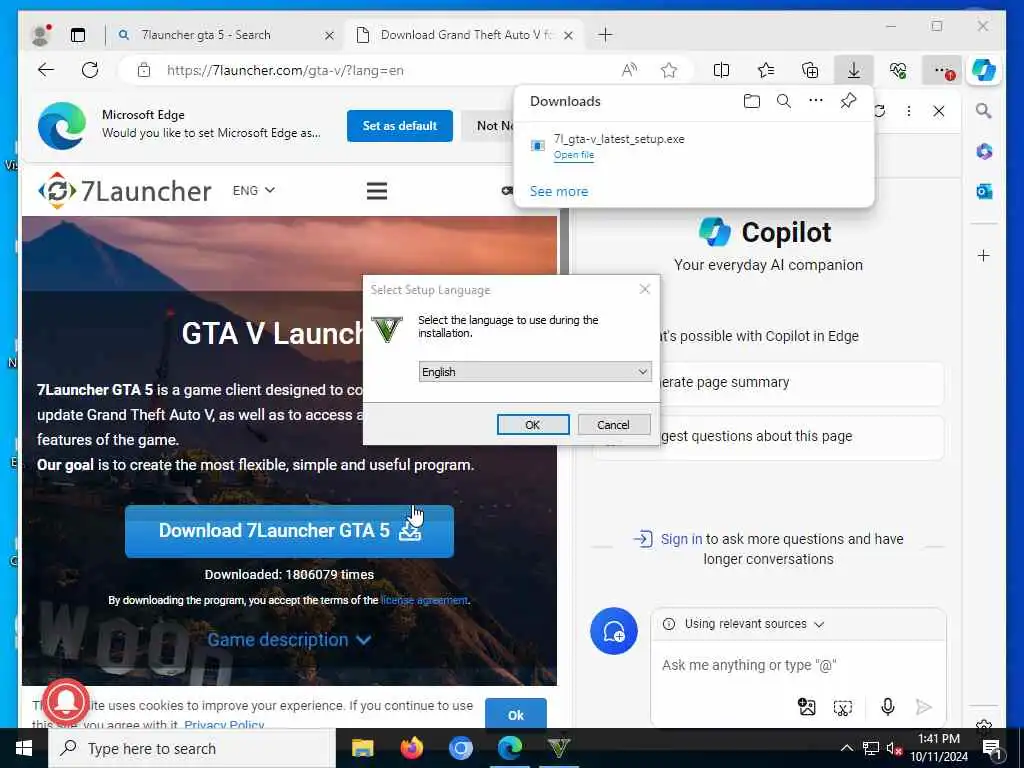Image resolution: width=1024 pixels, height=768 pixels.
Task: Click Windows Type here to search box
Action: point(192,748)
